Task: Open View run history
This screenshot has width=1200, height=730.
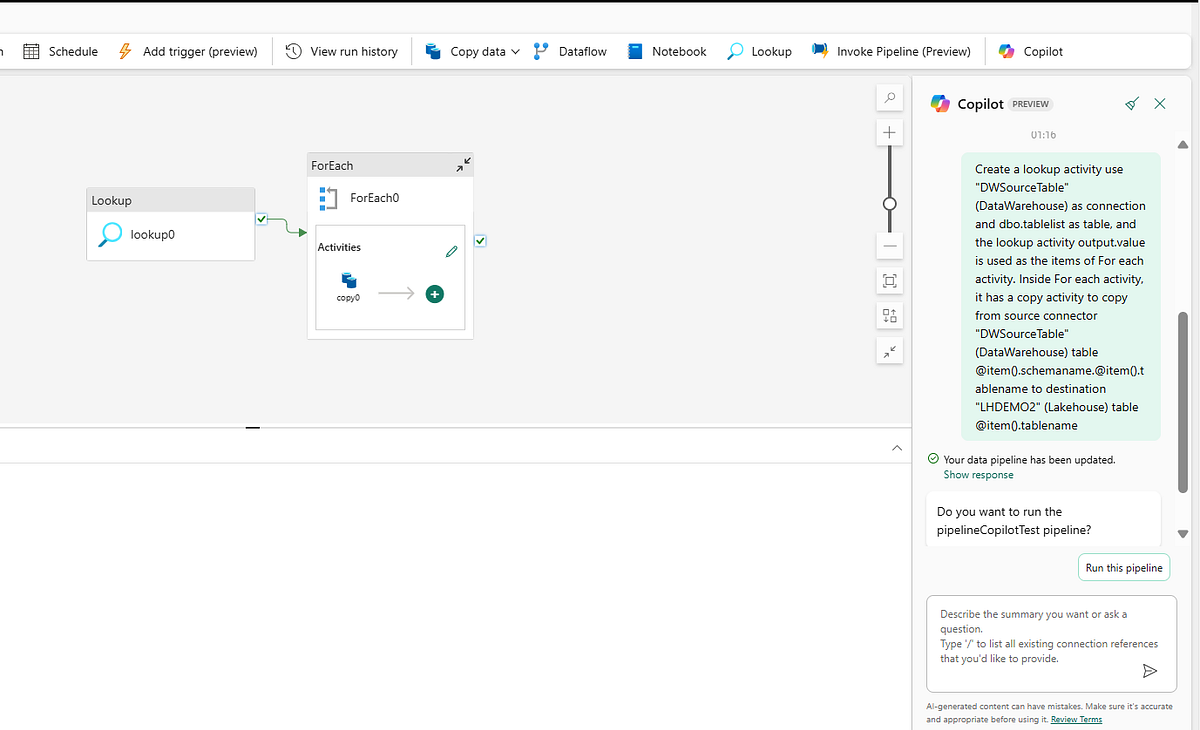Action: (342, 51)
